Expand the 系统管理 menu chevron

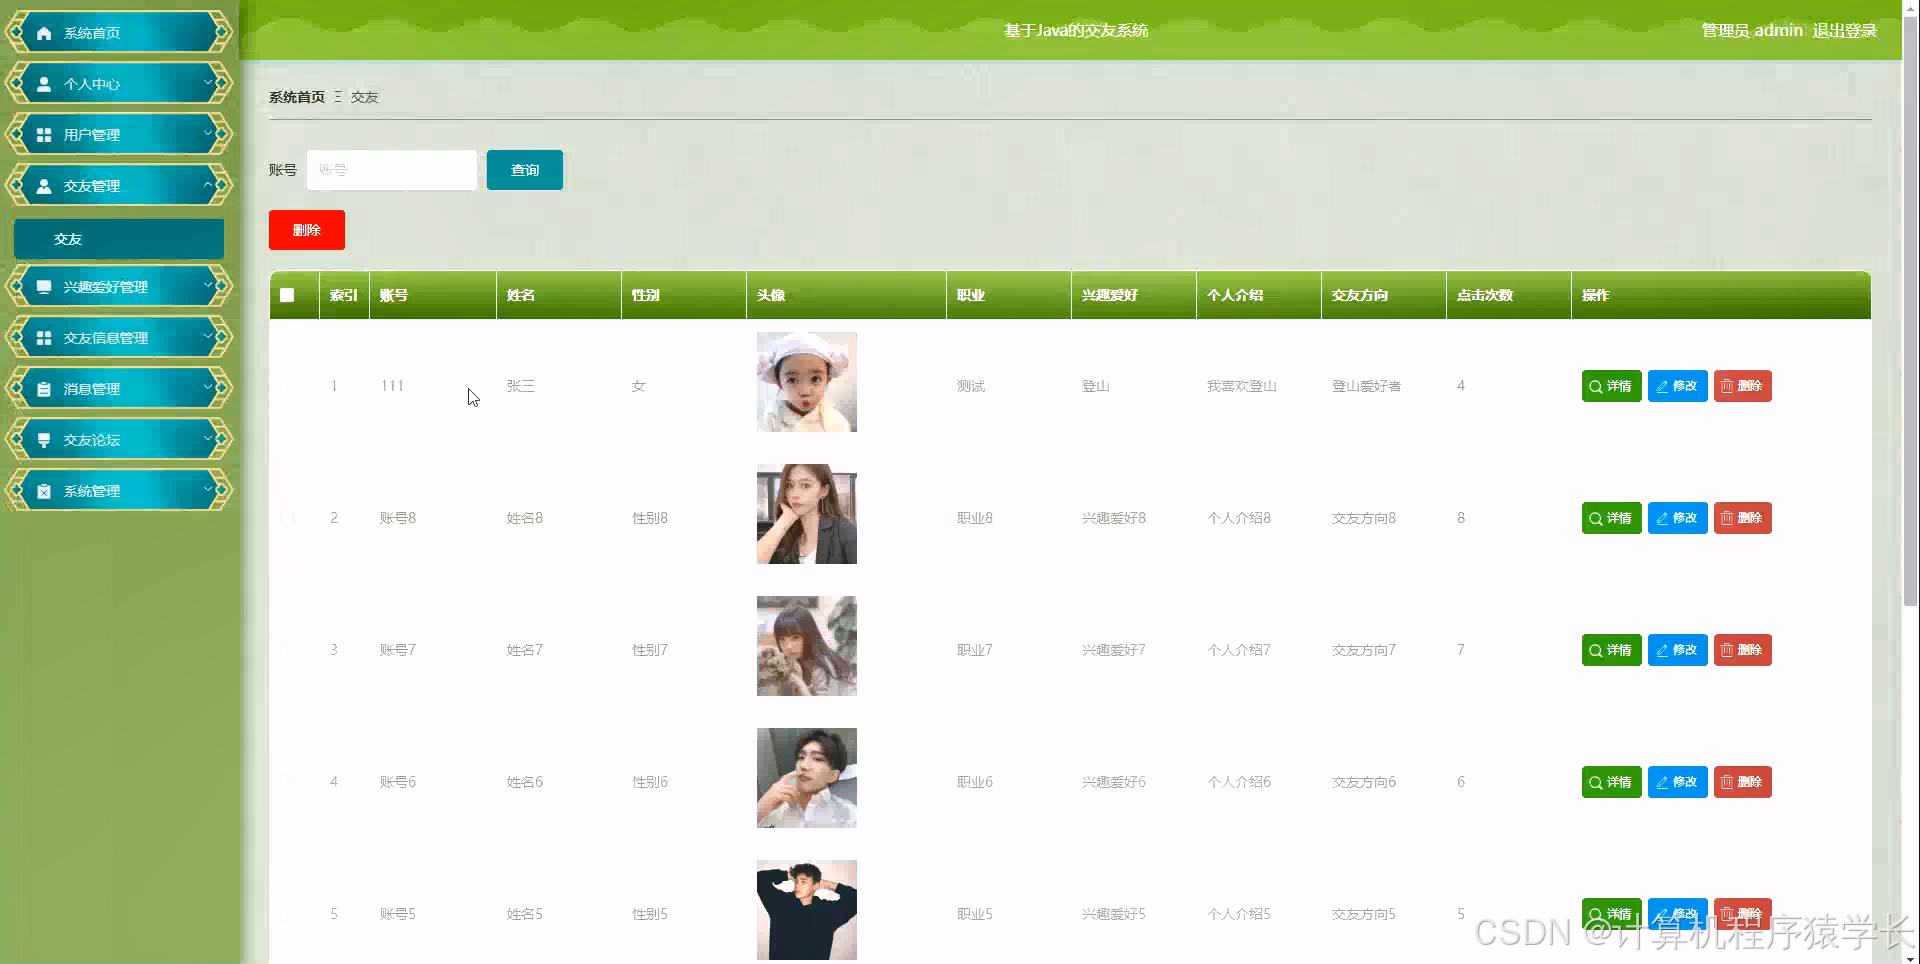(208, 489)
